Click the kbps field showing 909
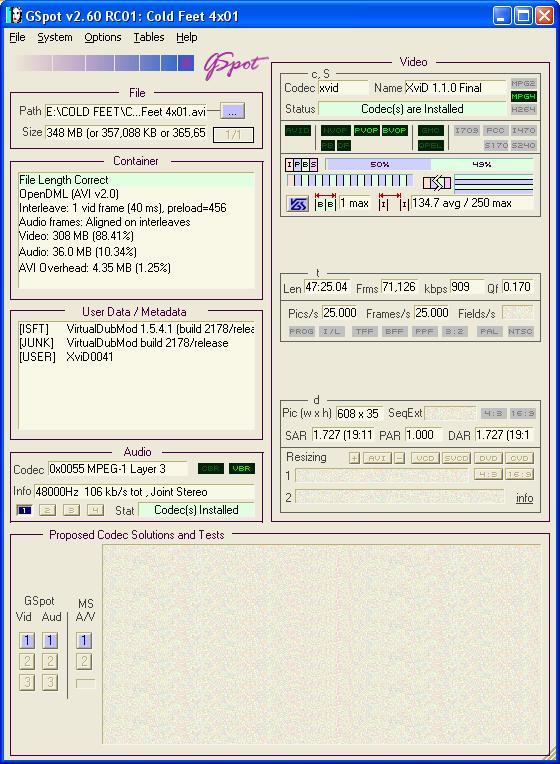 pos(466,287)
